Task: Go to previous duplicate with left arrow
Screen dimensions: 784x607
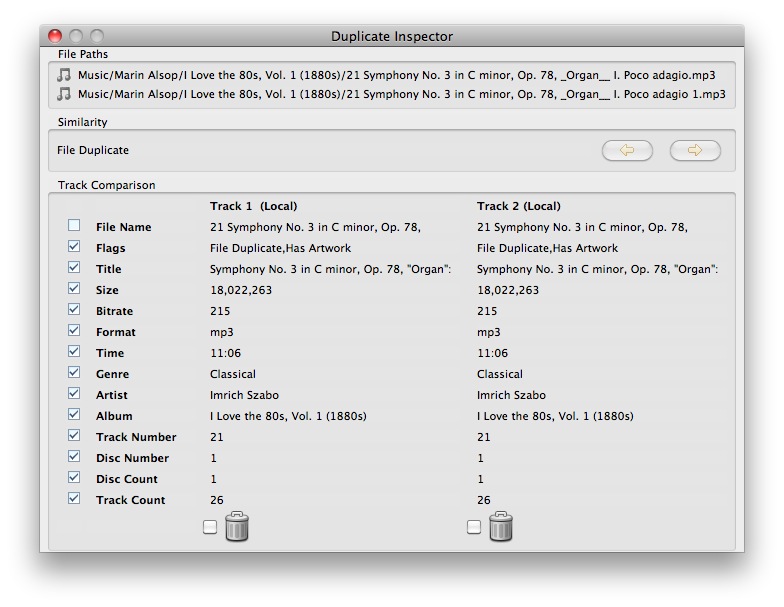Action: 627,151
